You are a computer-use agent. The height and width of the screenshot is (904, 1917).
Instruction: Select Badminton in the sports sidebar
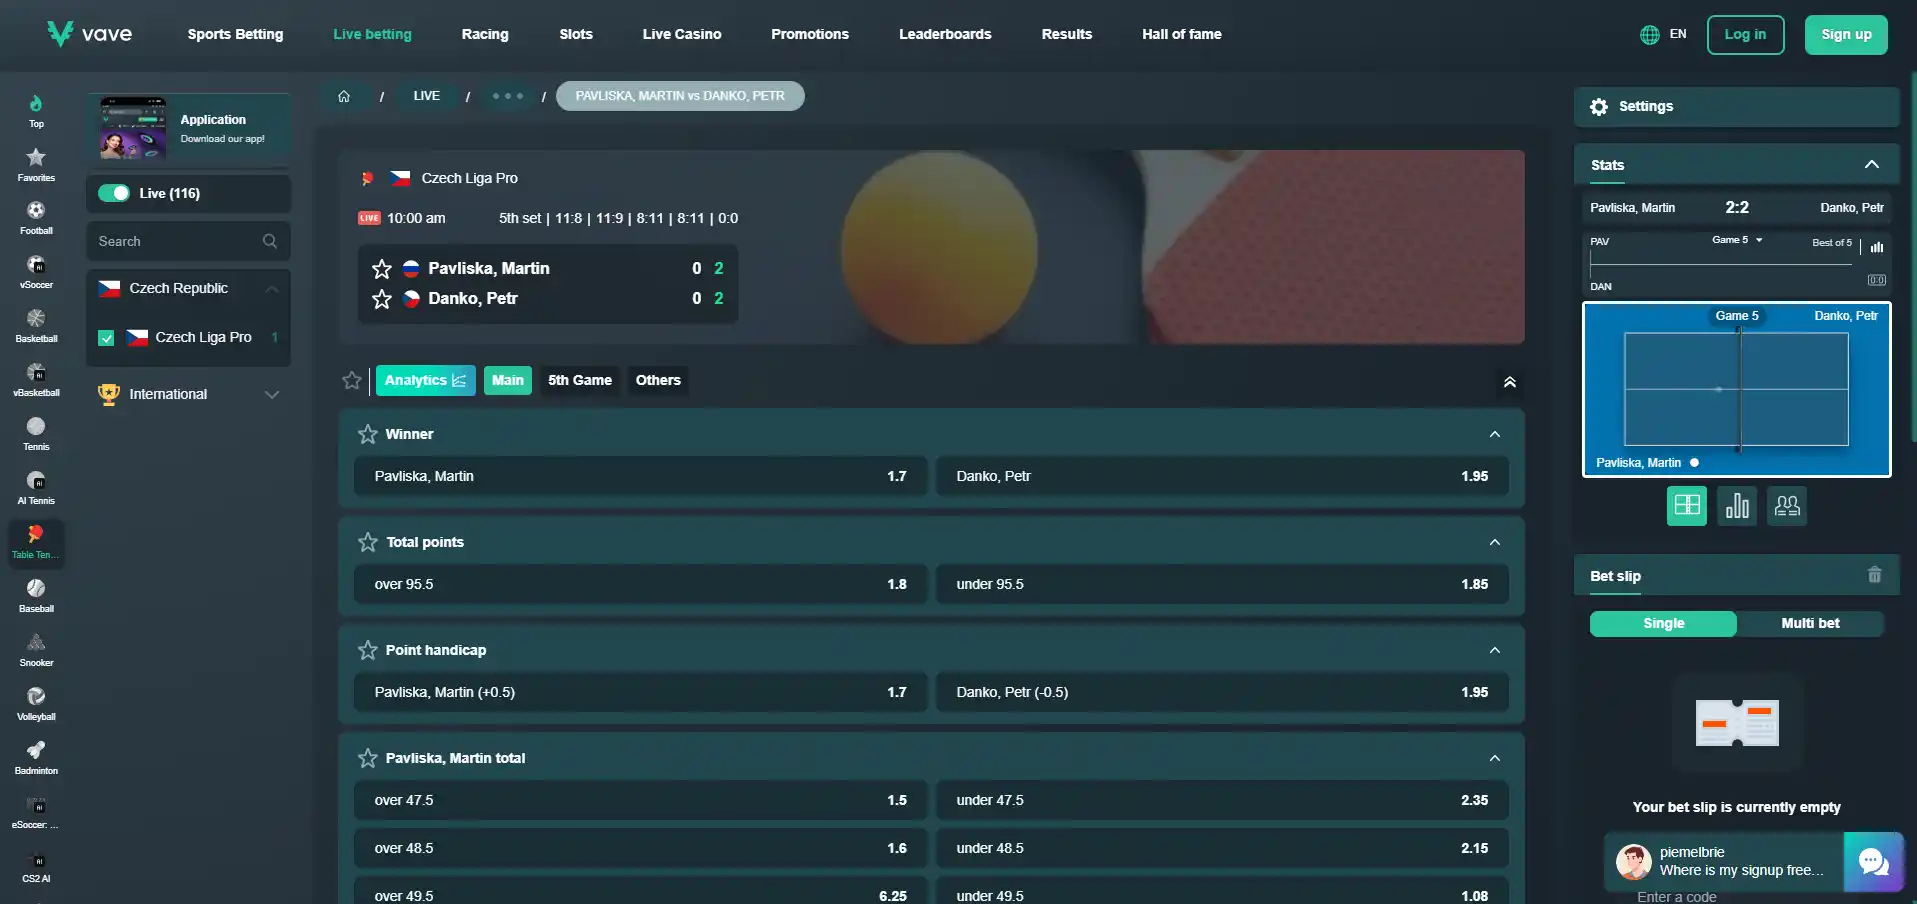(x=36, y=758)
